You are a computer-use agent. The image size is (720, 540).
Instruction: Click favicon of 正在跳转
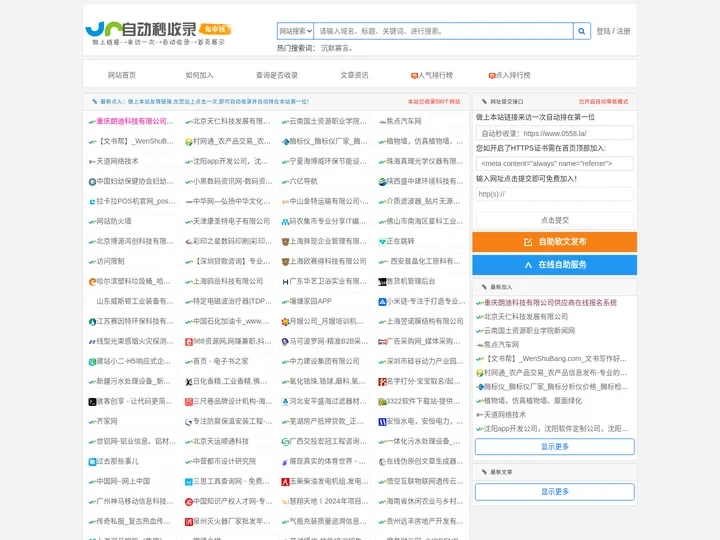pyautogui.click(x=382, y=242)
